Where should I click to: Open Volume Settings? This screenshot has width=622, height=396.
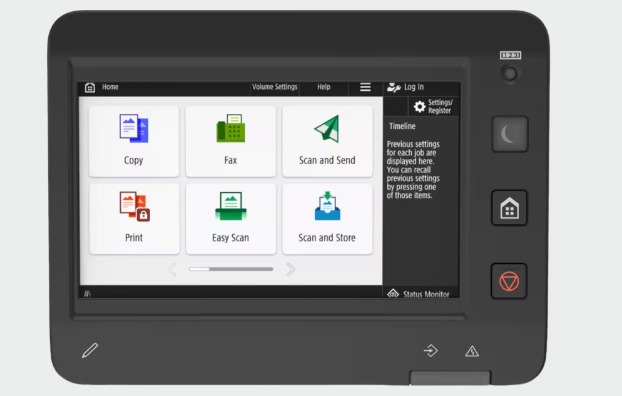(275, 87)
